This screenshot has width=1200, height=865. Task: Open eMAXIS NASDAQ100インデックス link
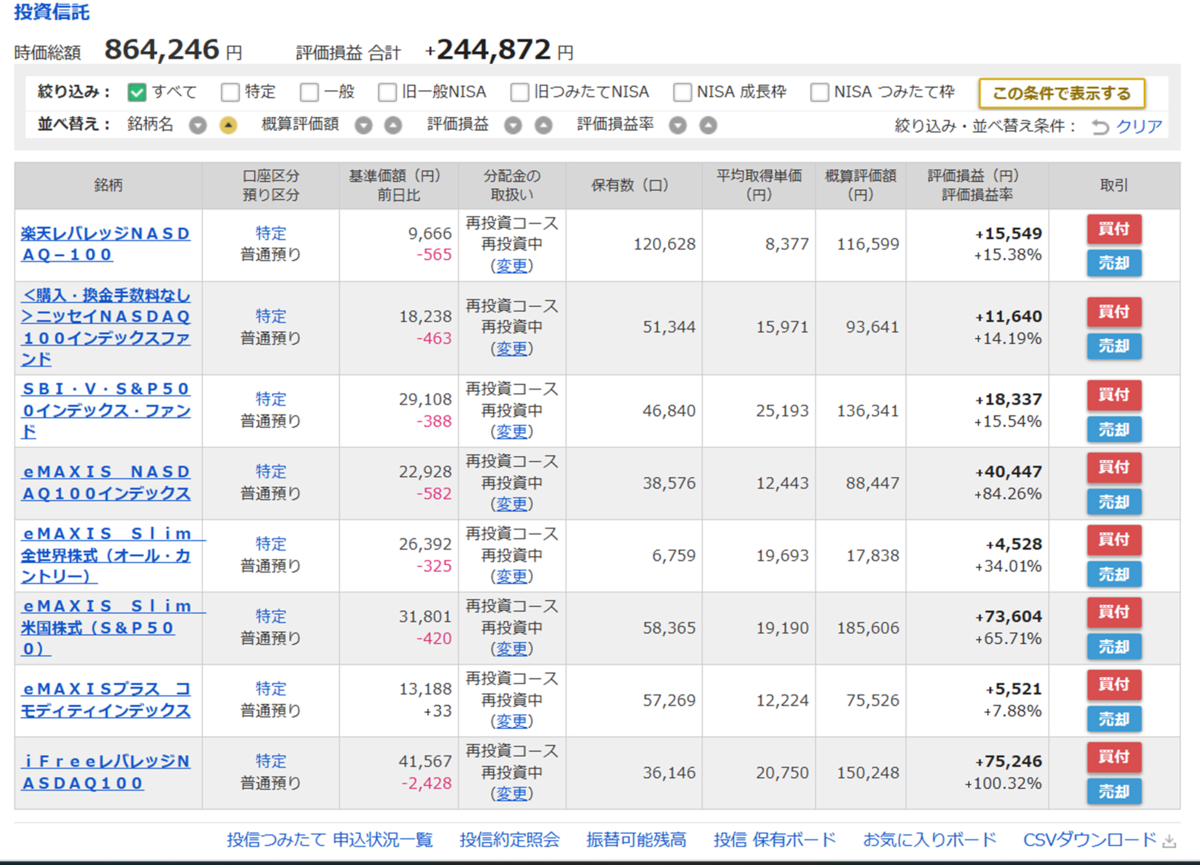[x=106, y=483]
